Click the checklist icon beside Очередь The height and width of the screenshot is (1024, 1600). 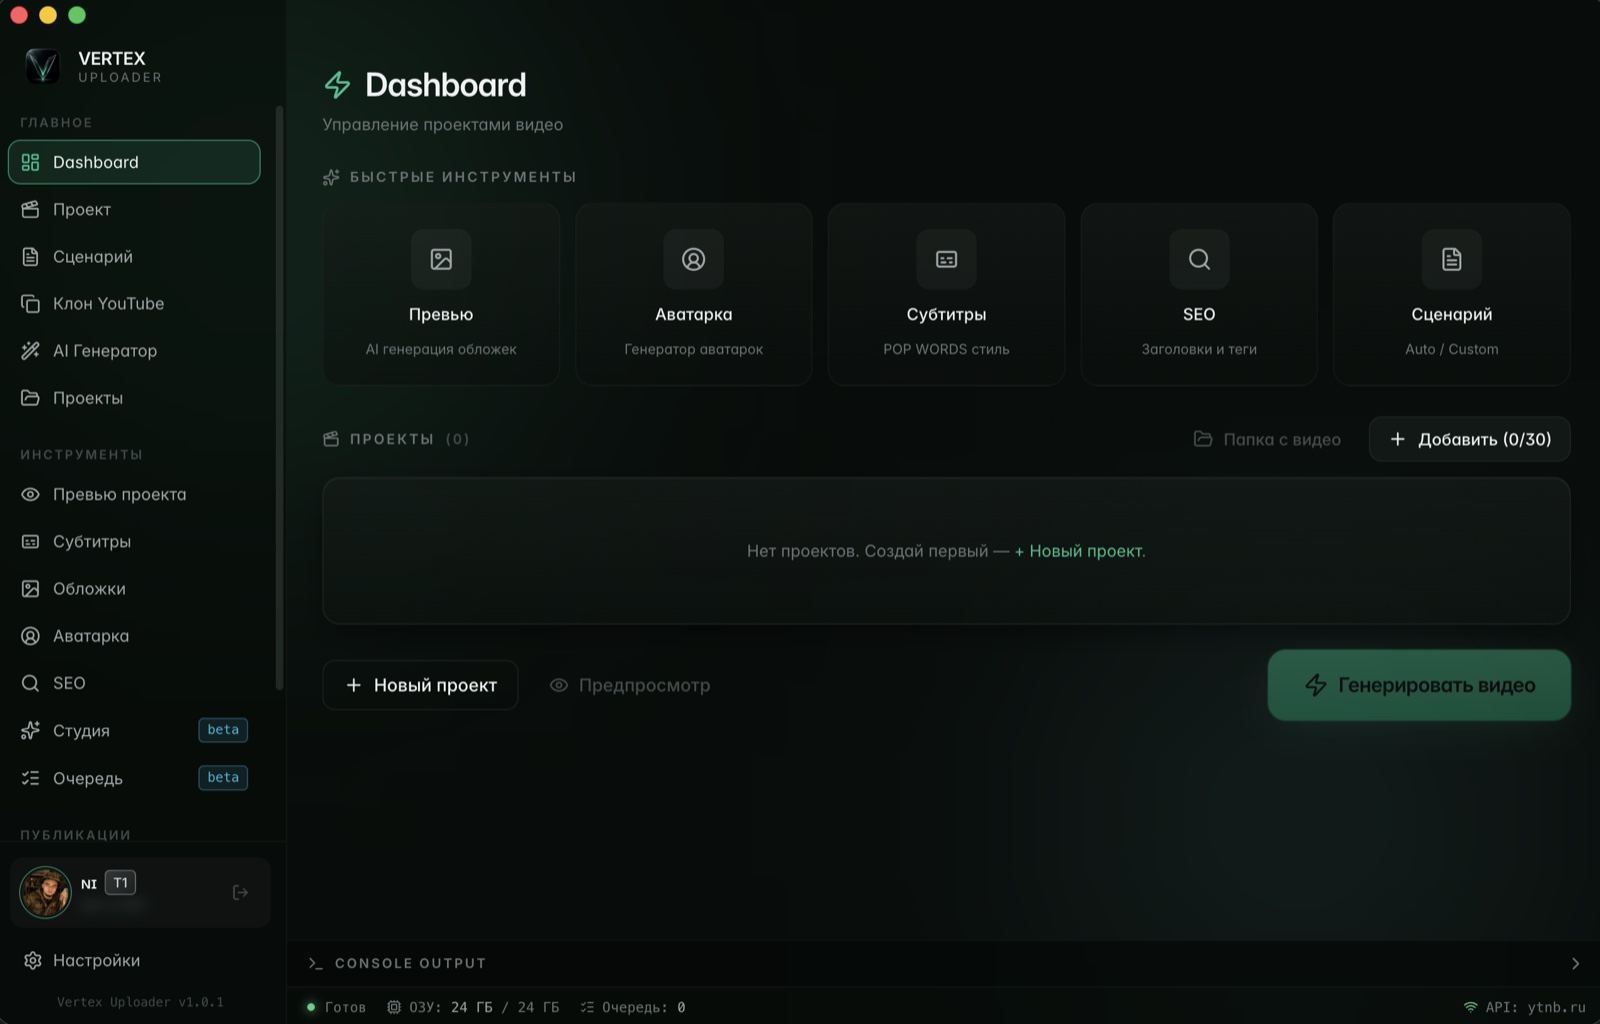pos(31,778)
